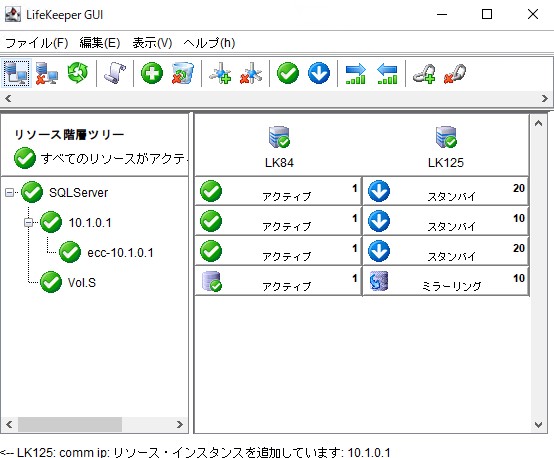
Task: Click the Unextend resource hierarchy left-arrow icon
Action: tap(387, 74)
